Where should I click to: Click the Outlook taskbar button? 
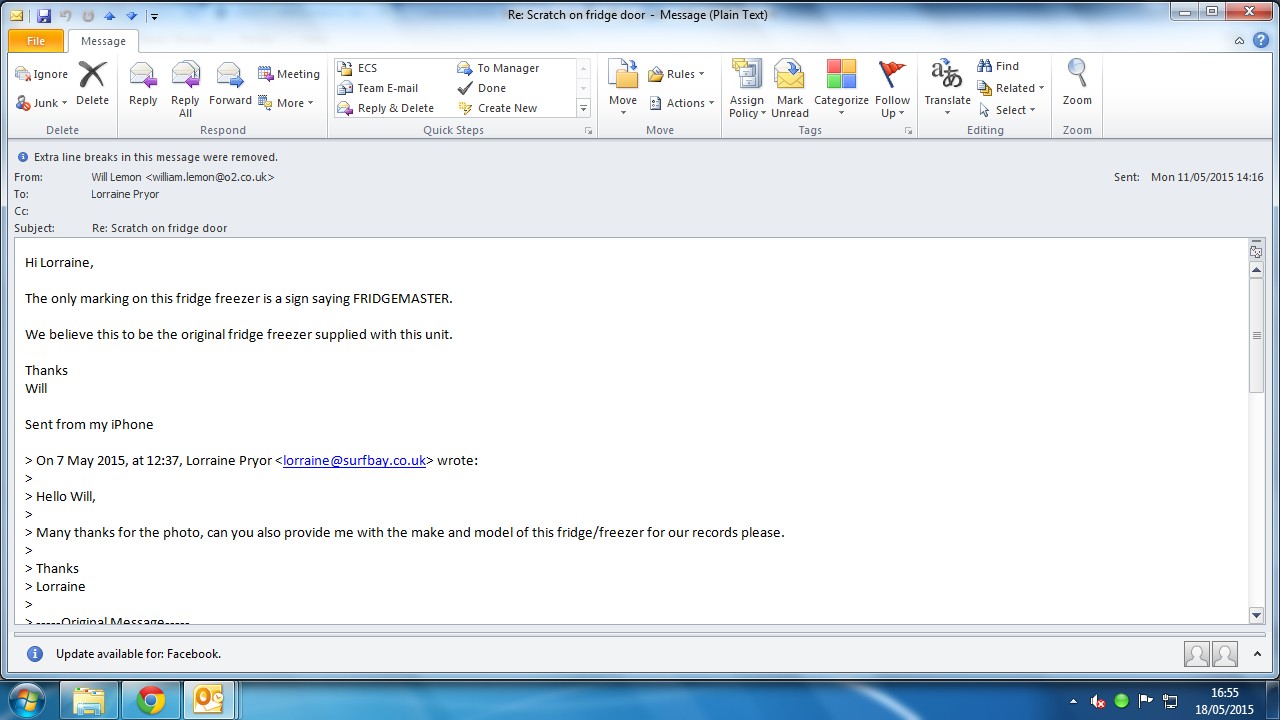208,700
